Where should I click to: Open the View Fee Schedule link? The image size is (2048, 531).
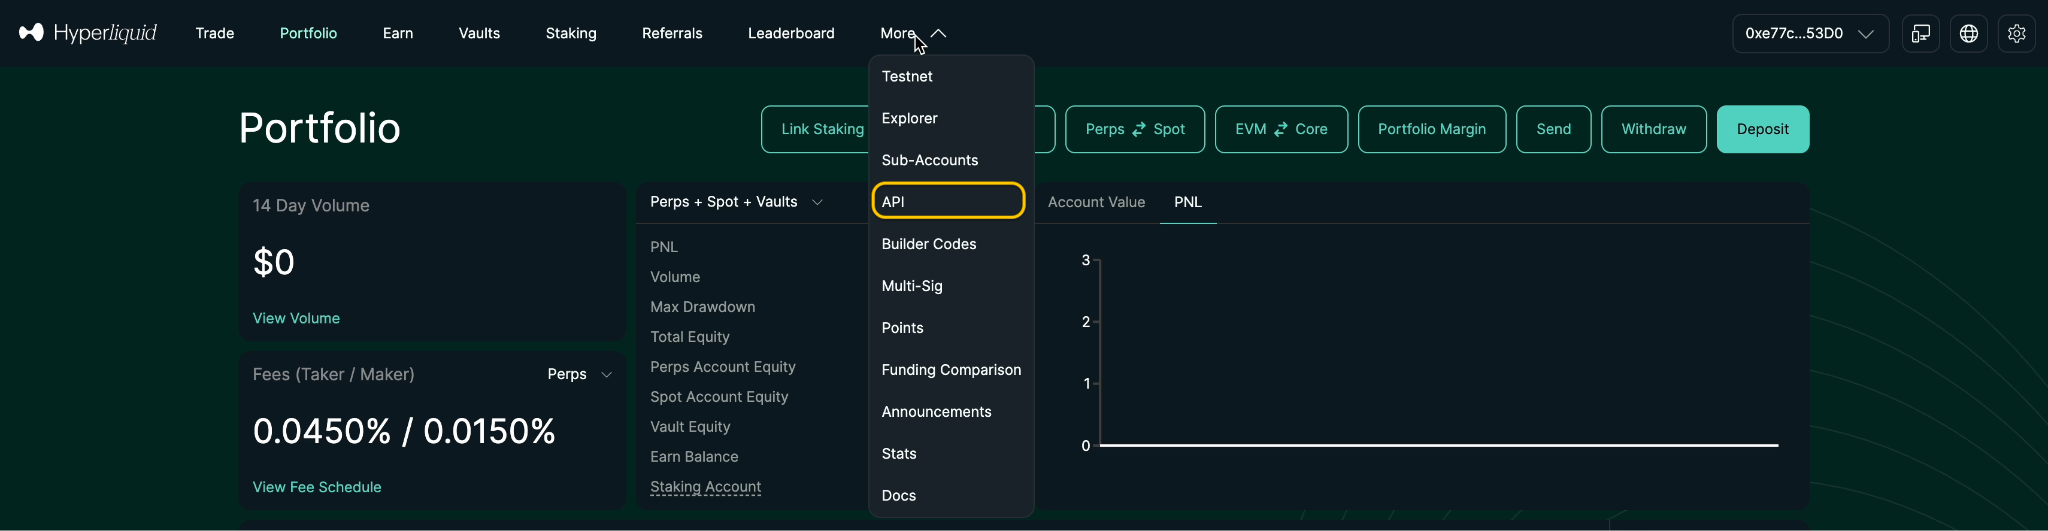pos(317,487)
